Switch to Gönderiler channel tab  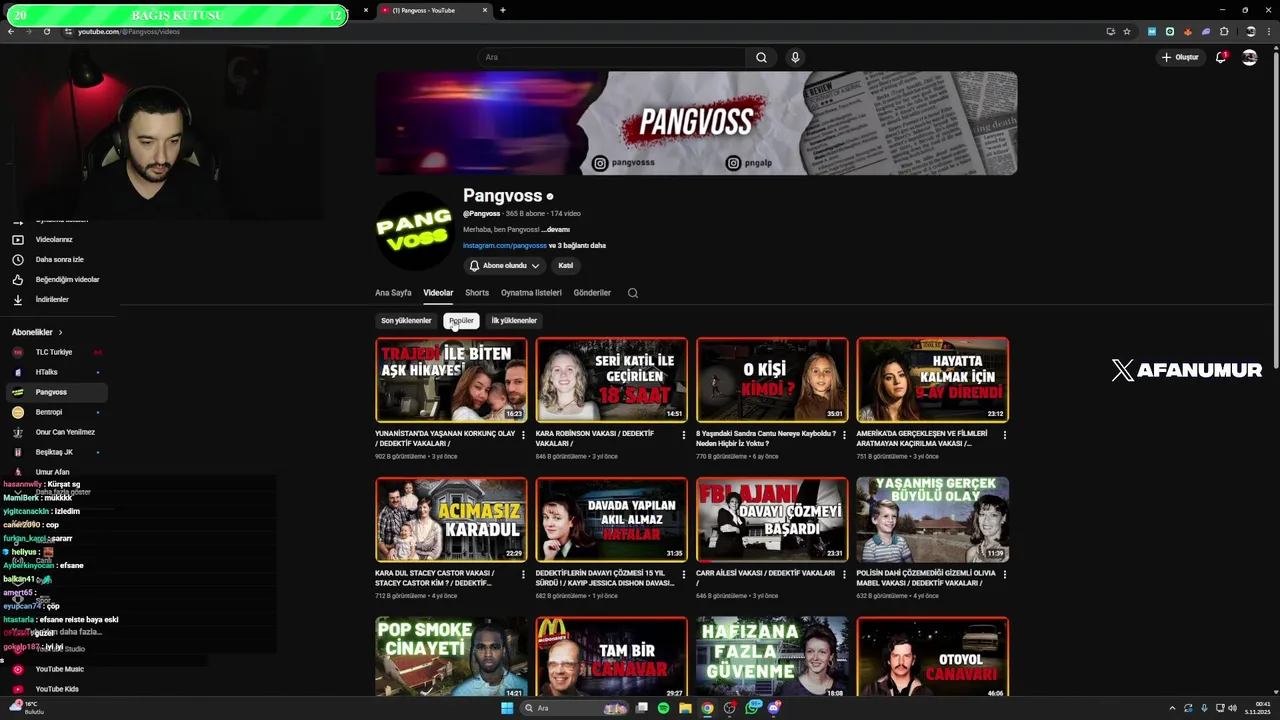592,293
